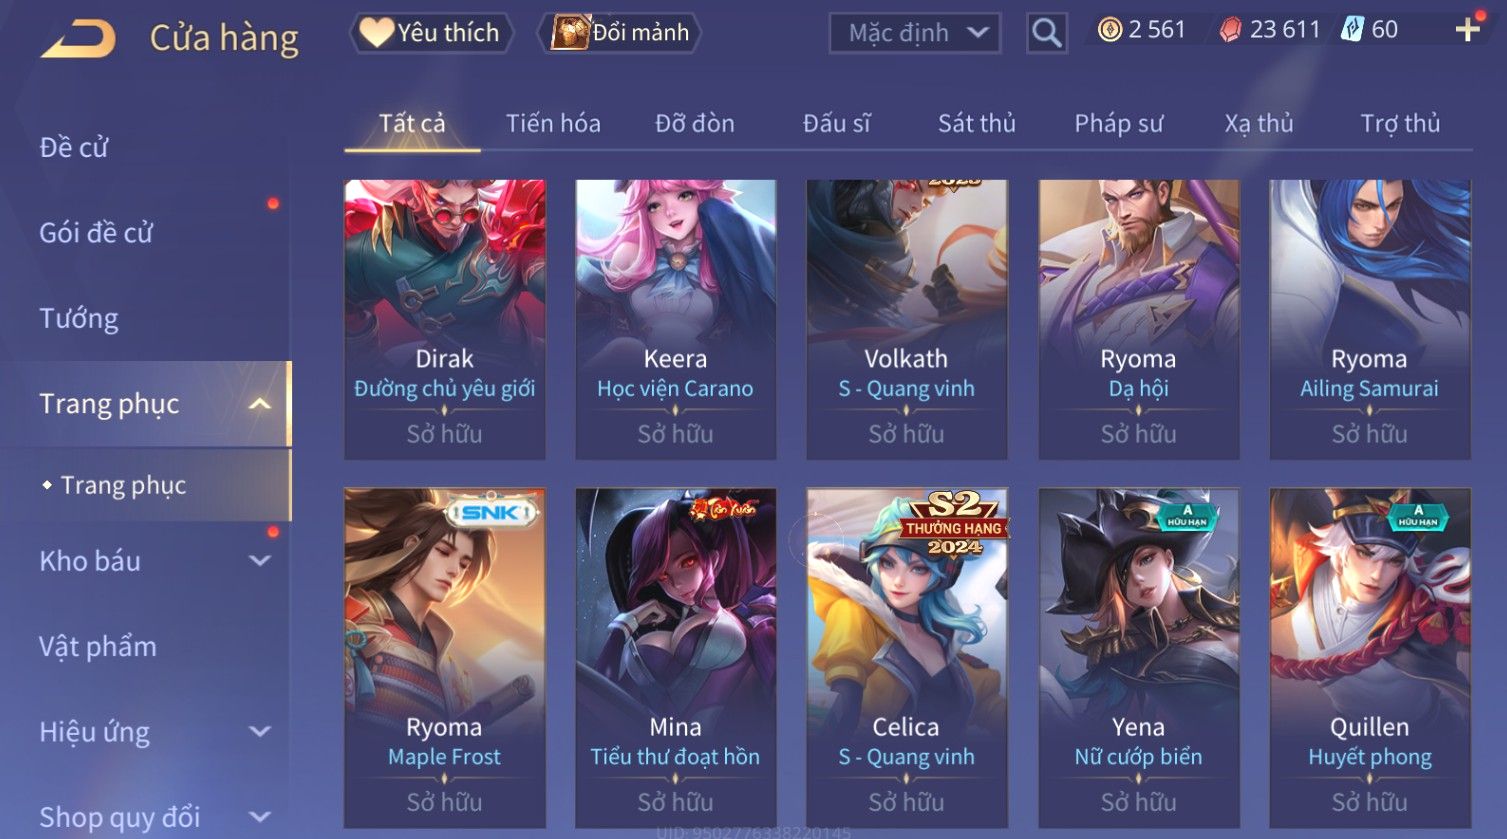
Task: Expand the Kho báu sidebar section
Action: pos(260,561)
